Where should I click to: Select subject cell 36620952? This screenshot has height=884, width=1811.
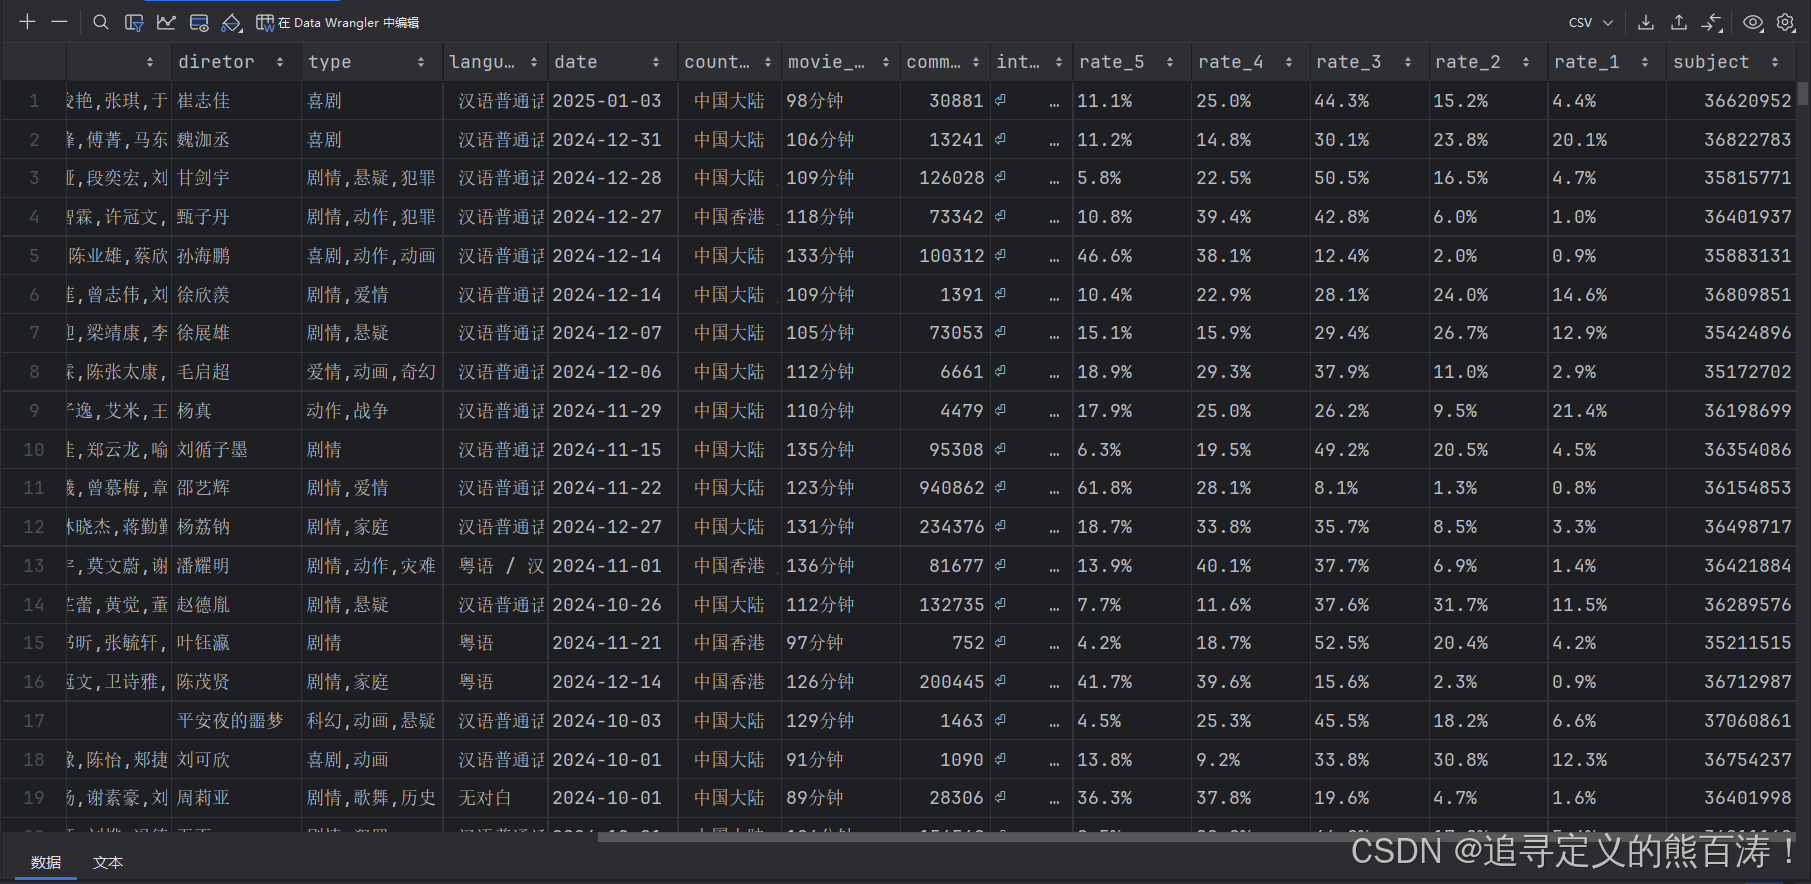point(1731,101)
